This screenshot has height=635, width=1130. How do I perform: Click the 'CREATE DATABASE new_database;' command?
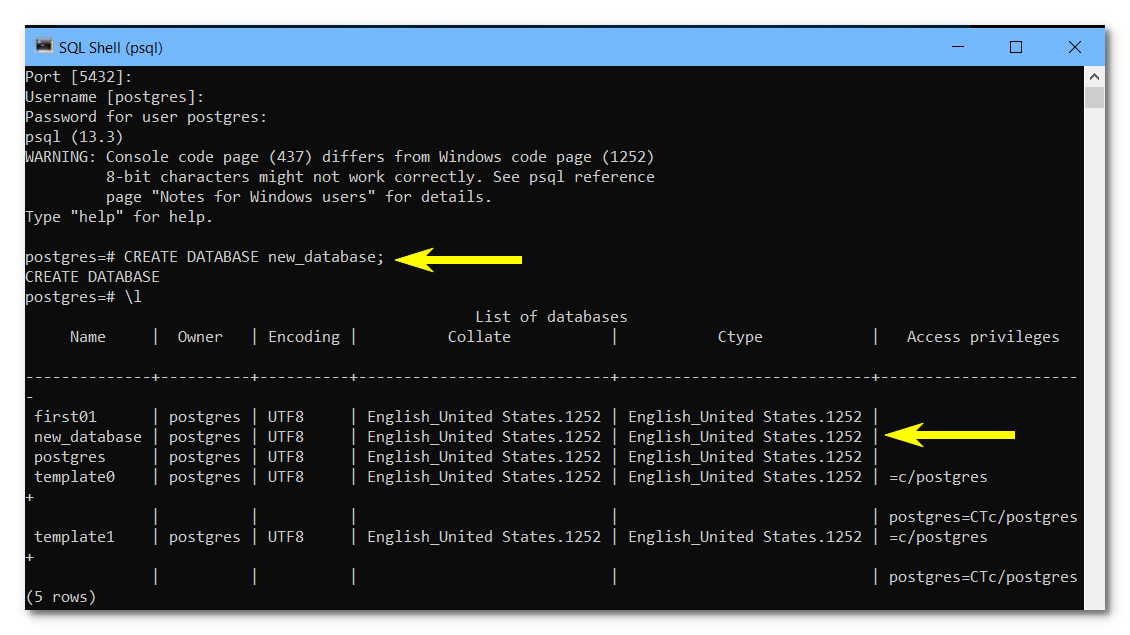click(x=254, y=257)
